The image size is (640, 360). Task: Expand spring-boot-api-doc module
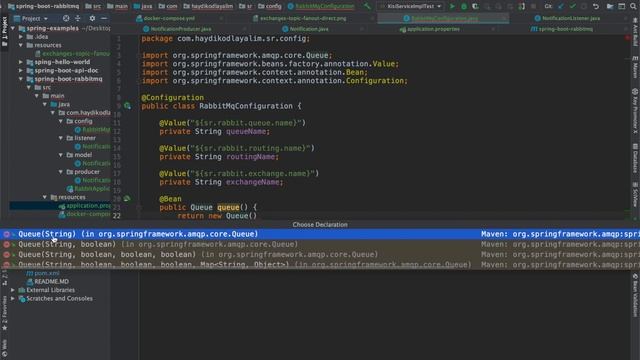(21, 71)
